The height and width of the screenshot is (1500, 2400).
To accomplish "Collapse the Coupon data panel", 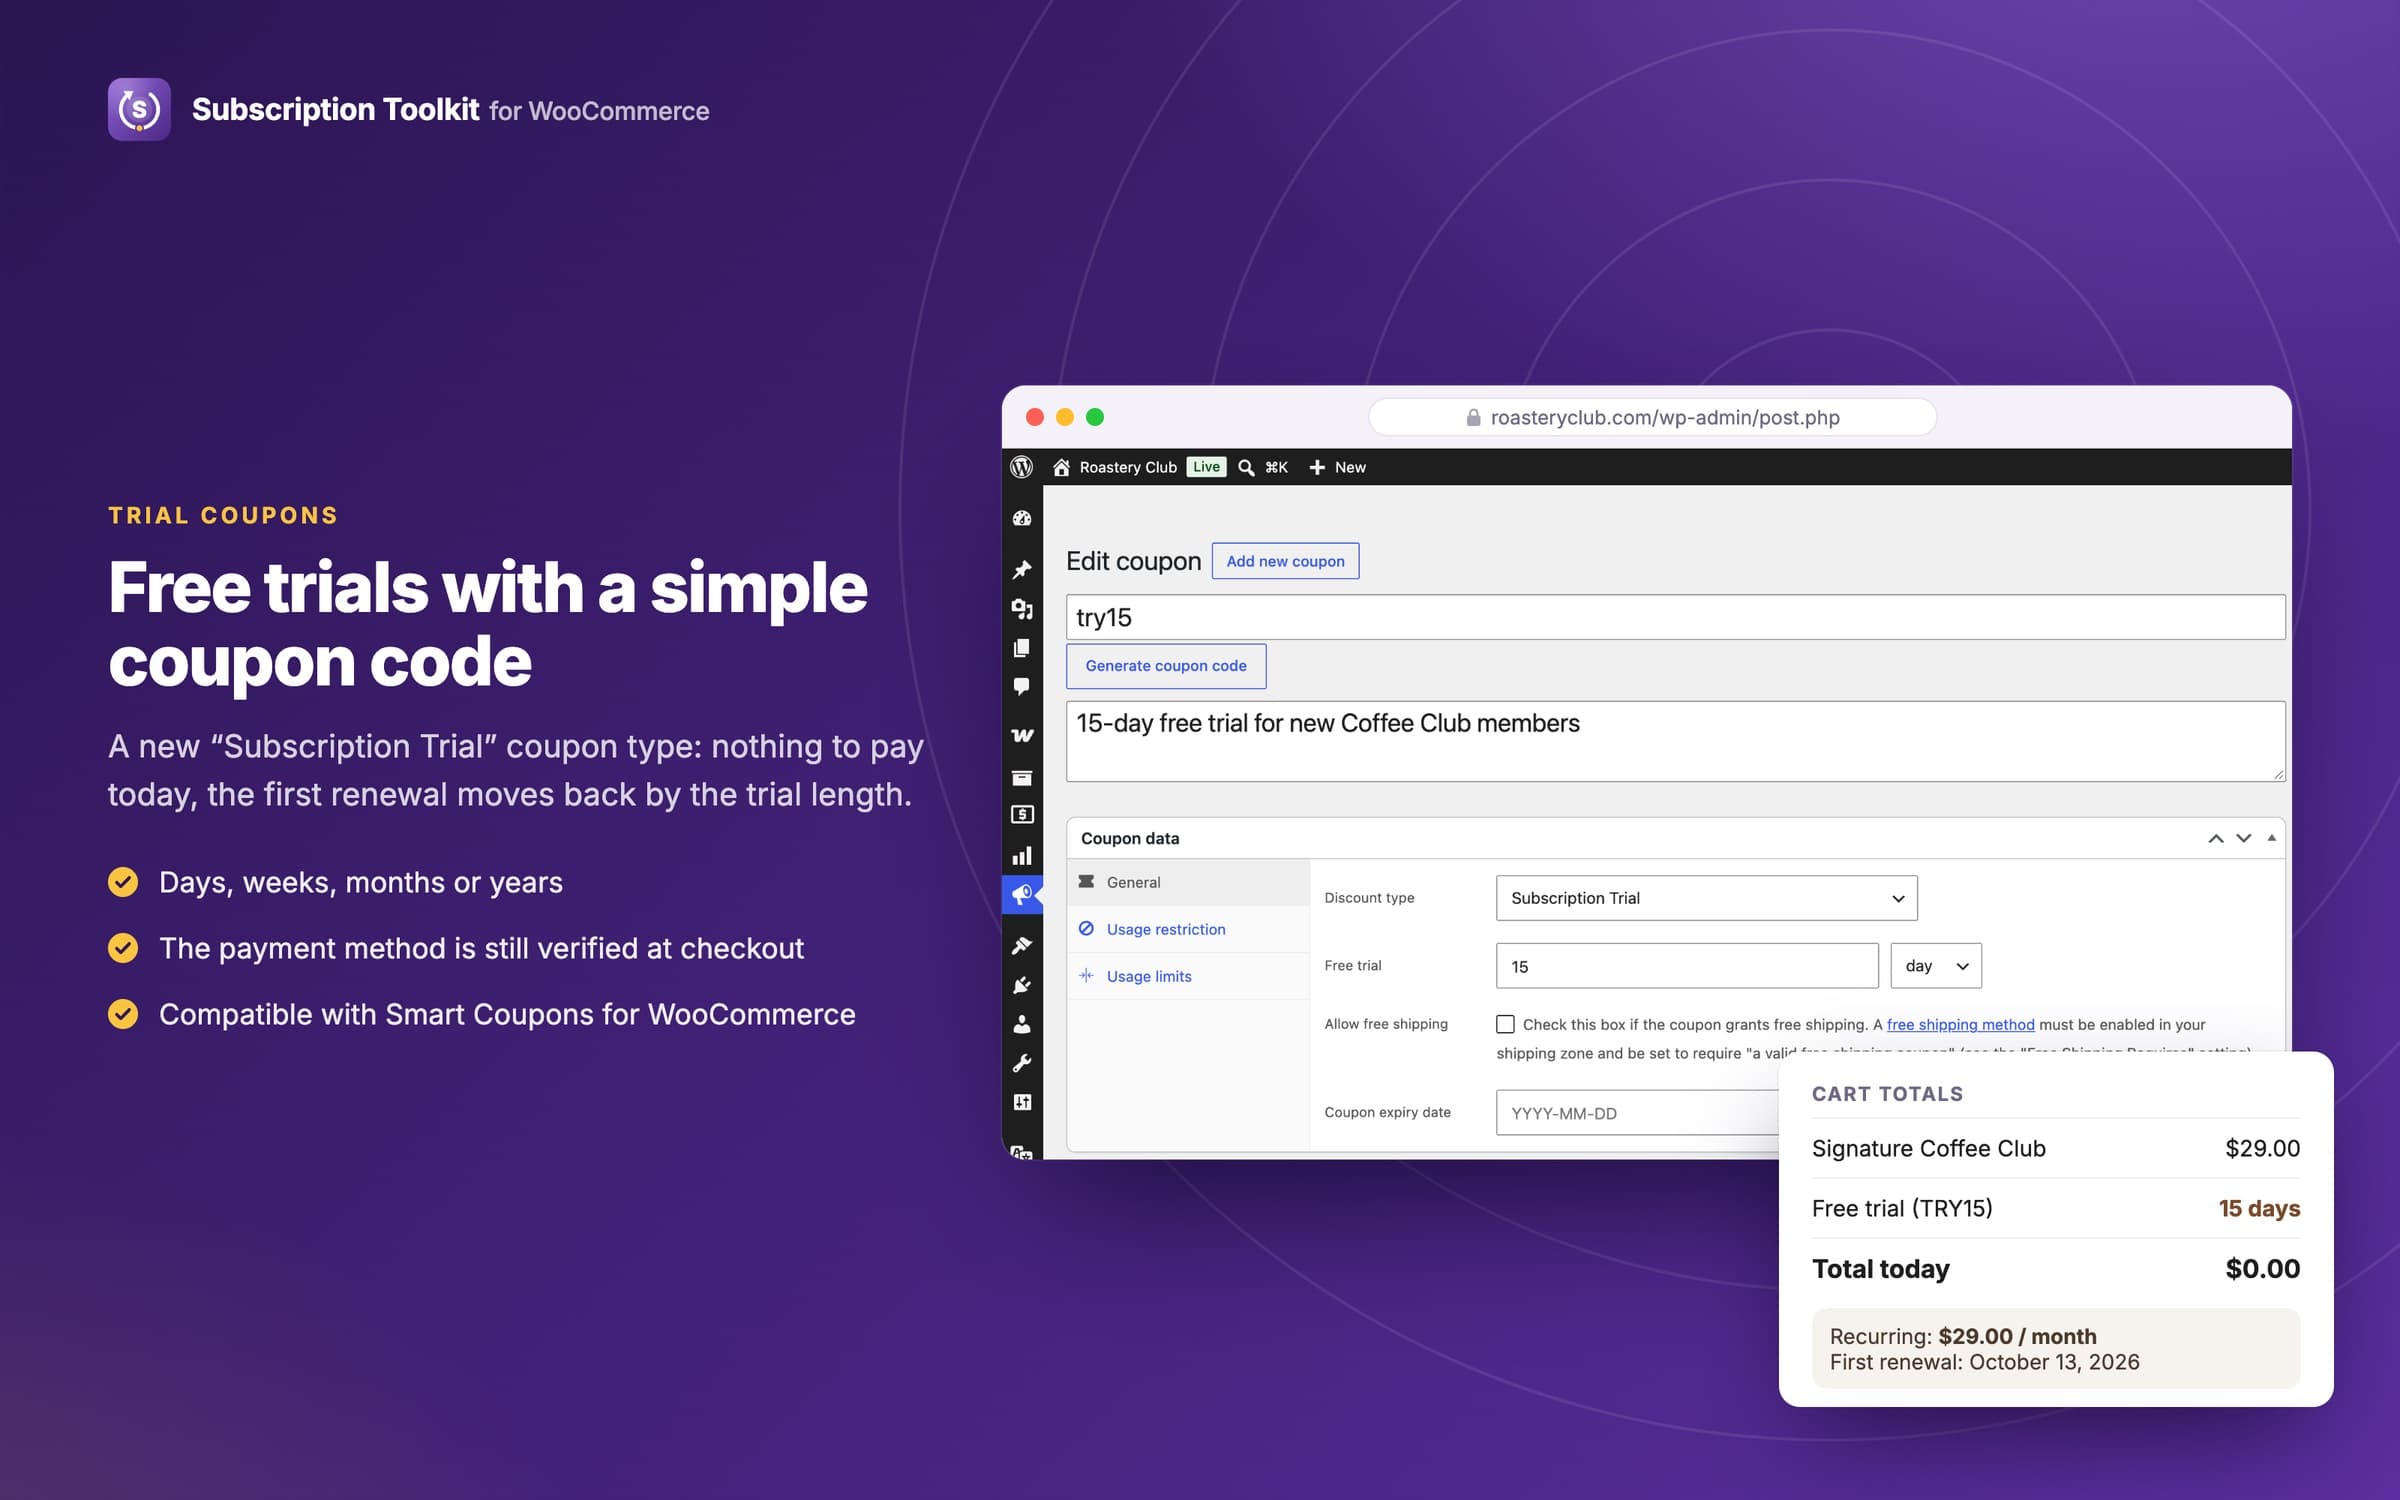I will [2272, 838].
